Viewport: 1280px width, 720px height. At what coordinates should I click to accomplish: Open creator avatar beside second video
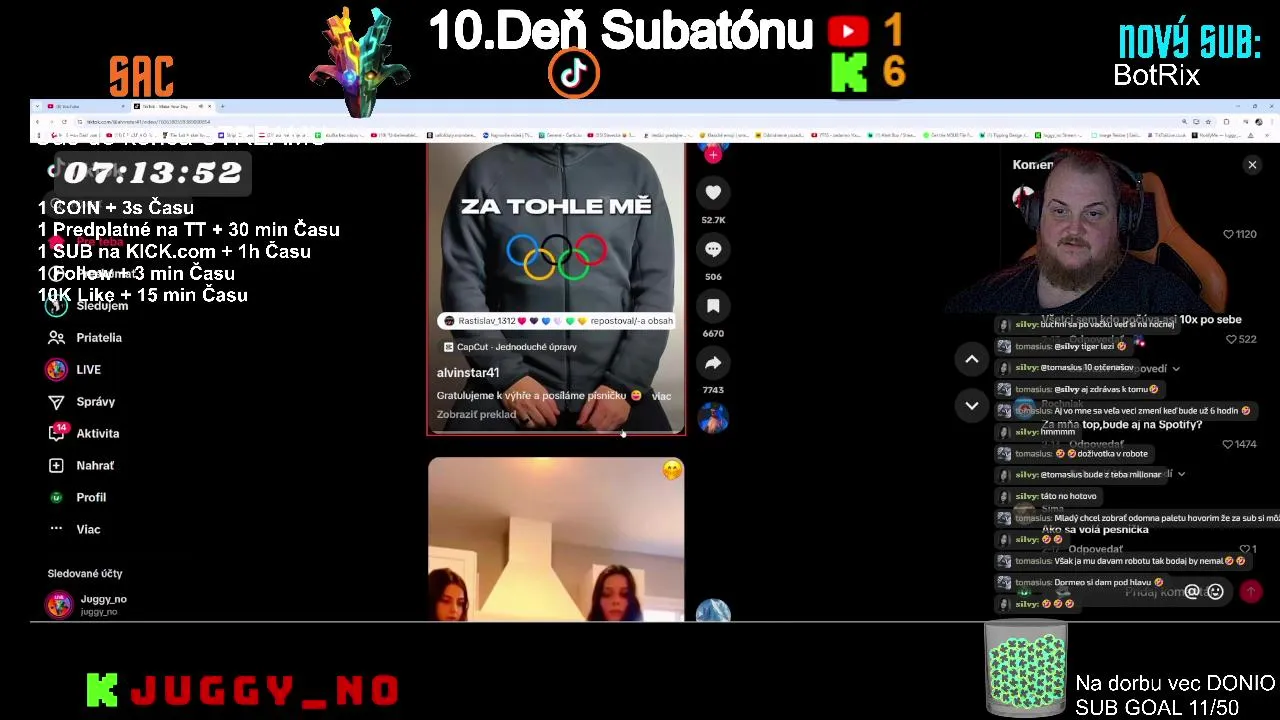click(x=713, y=611)
